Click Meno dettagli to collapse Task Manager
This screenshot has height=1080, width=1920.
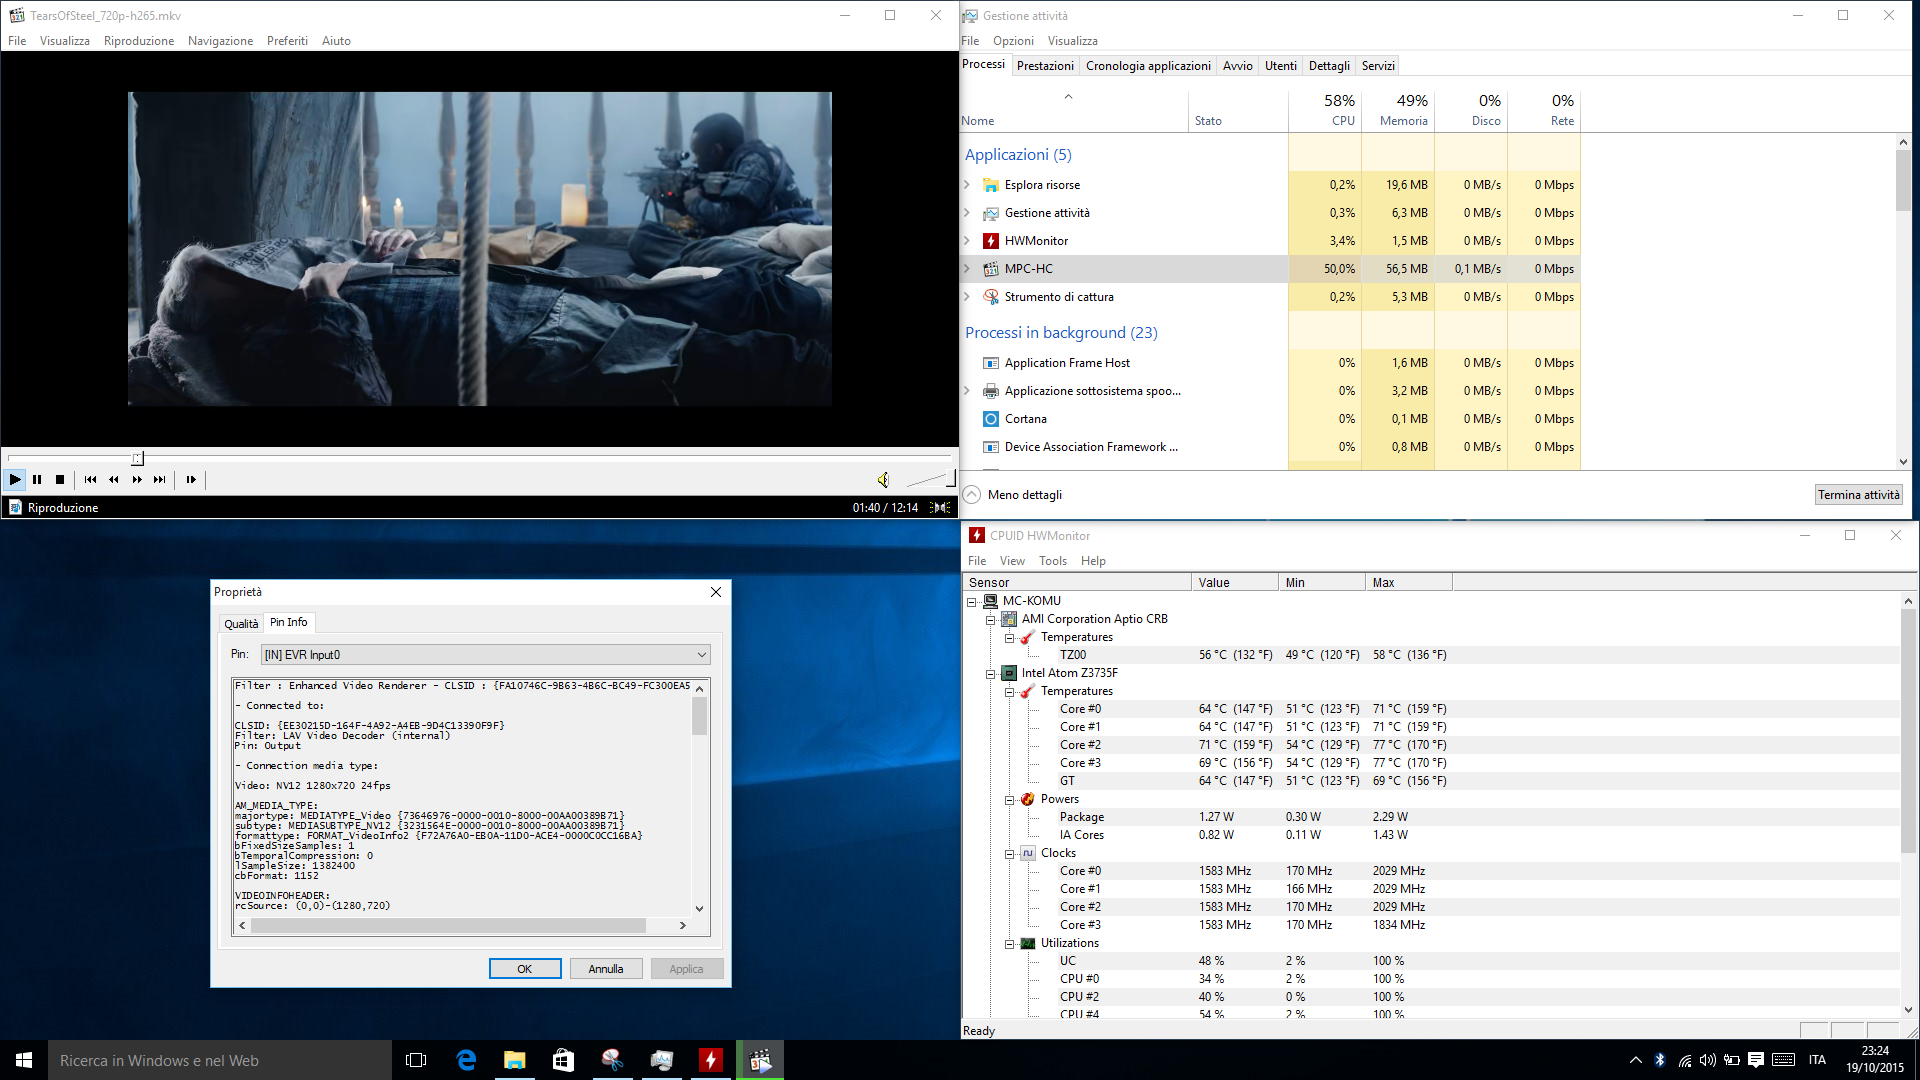1013,495
